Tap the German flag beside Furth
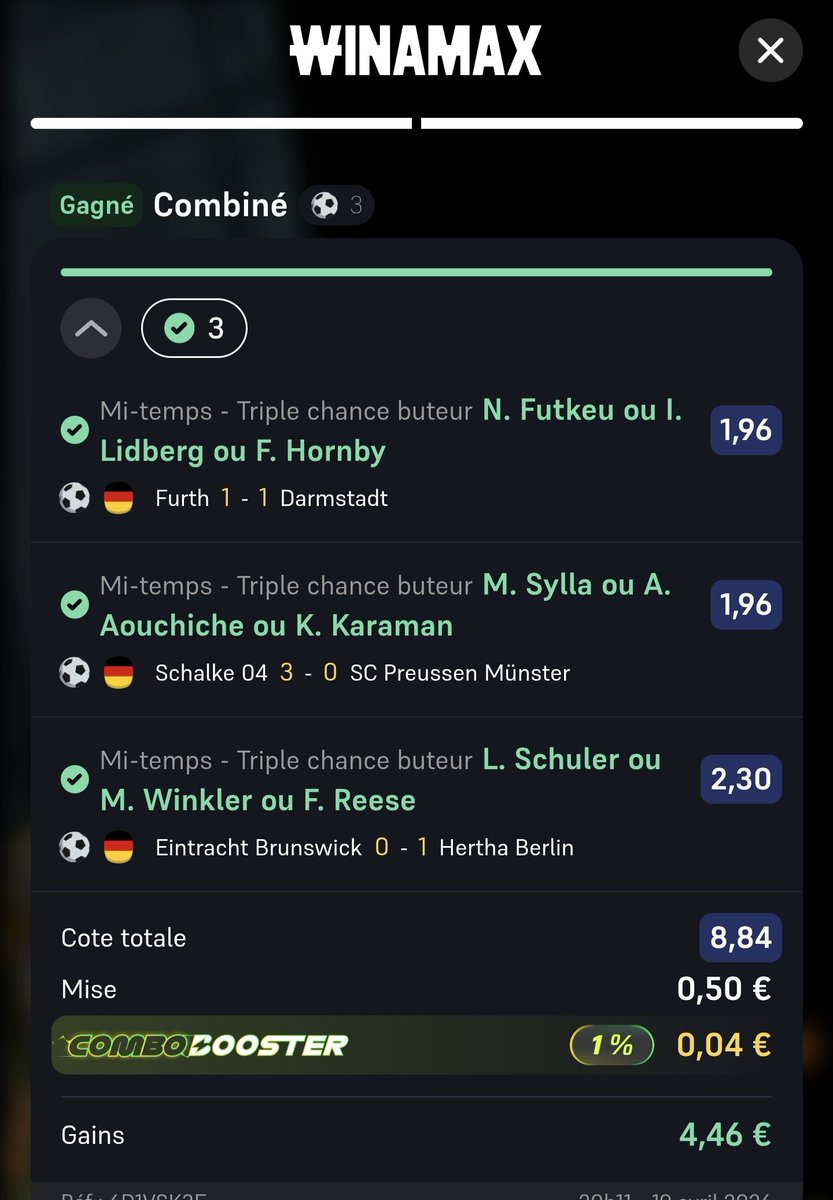The image size is (833, 1200). point(119,498)
